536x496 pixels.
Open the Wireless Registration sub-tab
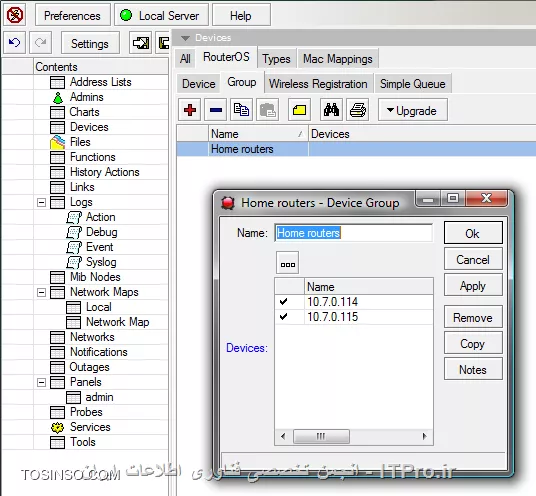coord(318,84)
